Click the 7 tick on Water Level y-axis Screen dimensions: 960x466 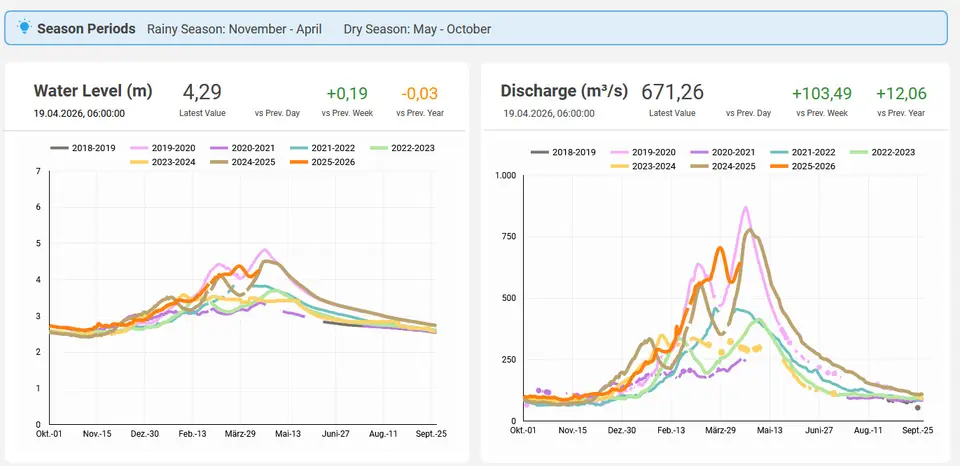coord(38,171)
